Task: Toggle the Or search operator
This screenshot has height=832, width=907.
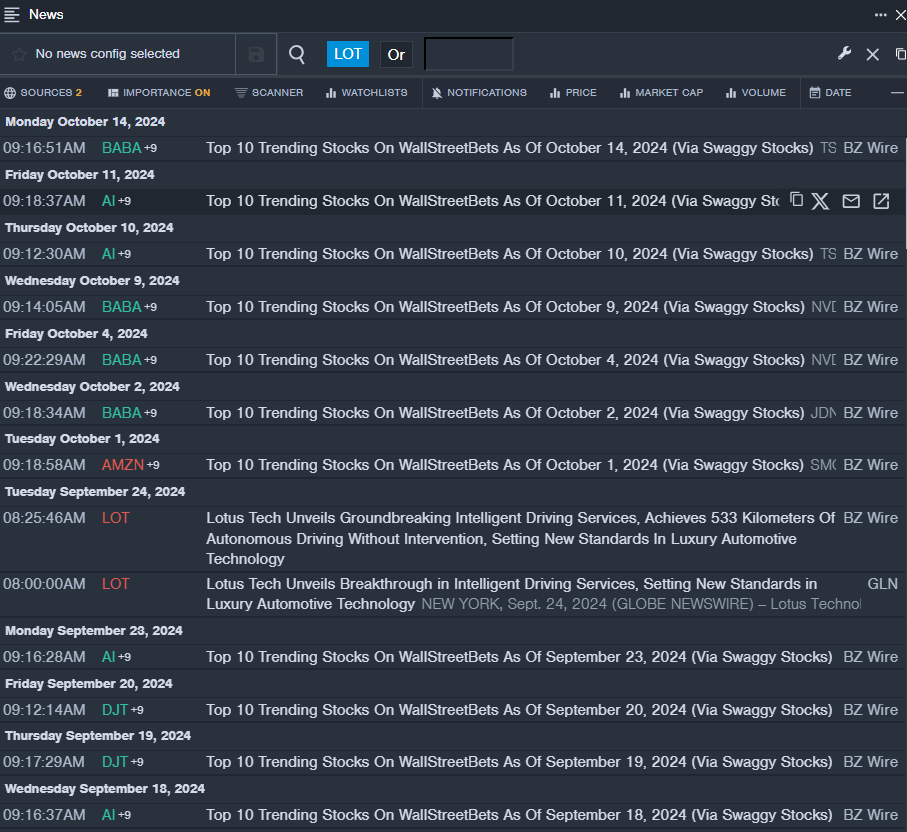Action: coord(396,54)
